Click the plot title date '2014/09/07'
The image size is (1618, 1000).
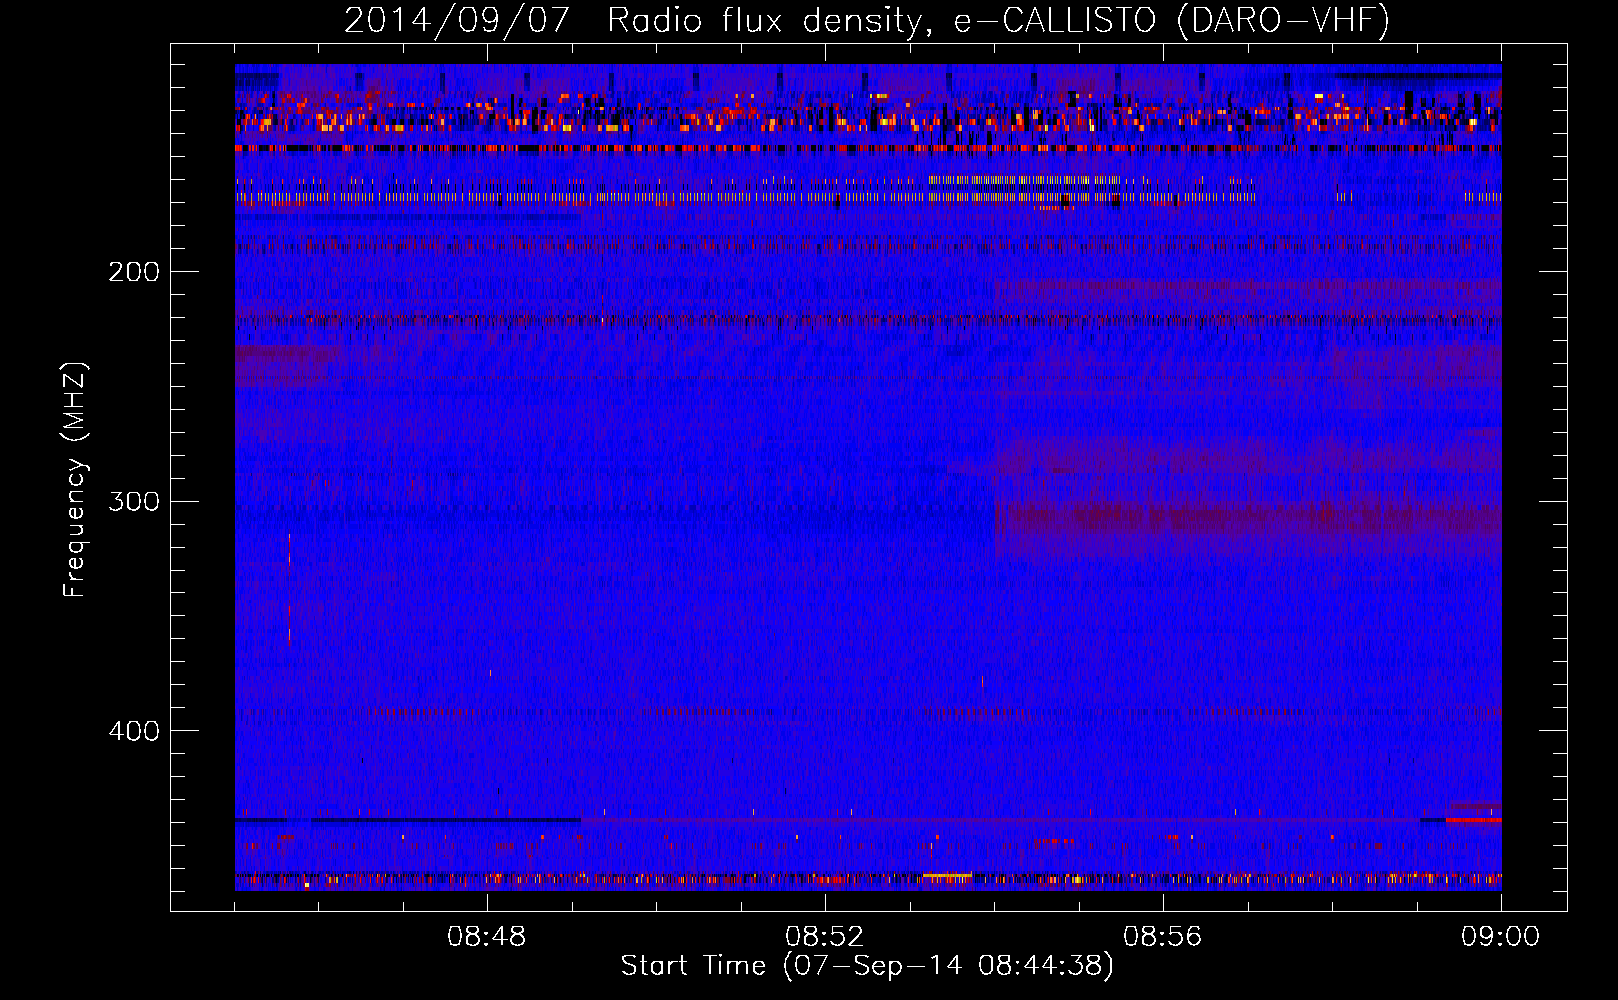457,20
